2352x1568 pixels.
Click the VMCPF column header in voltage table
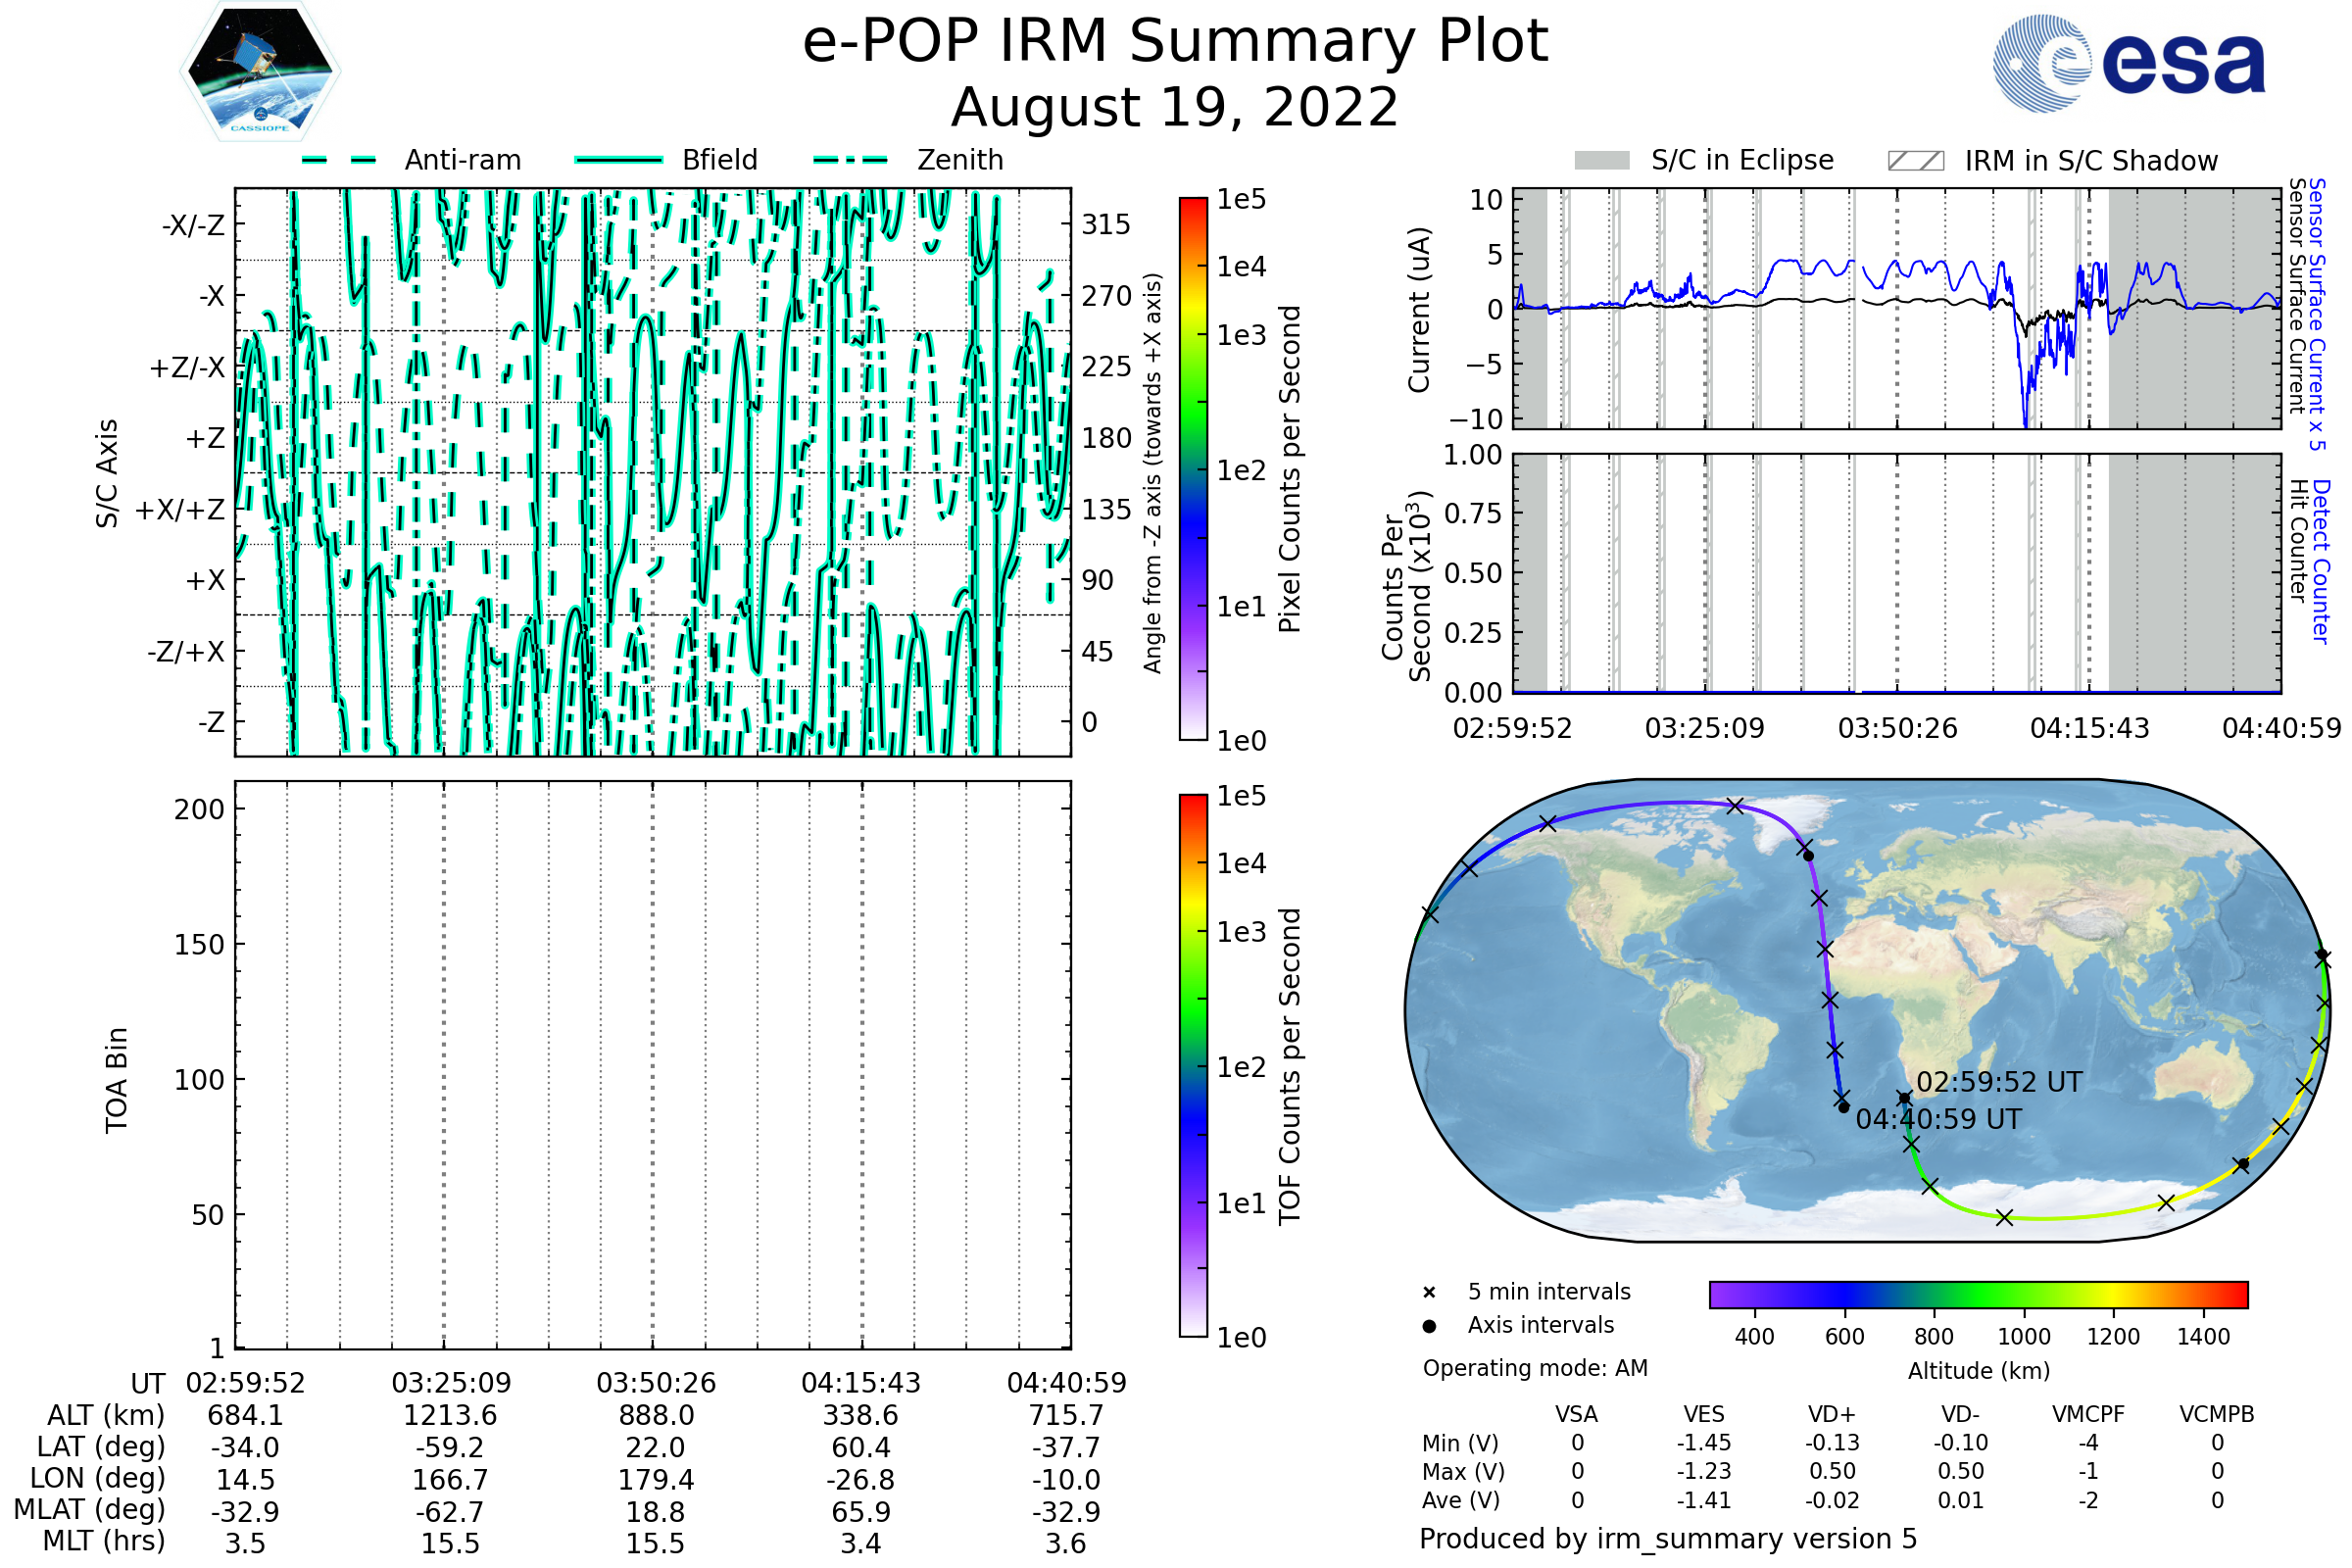[x=2088, y=1414]
